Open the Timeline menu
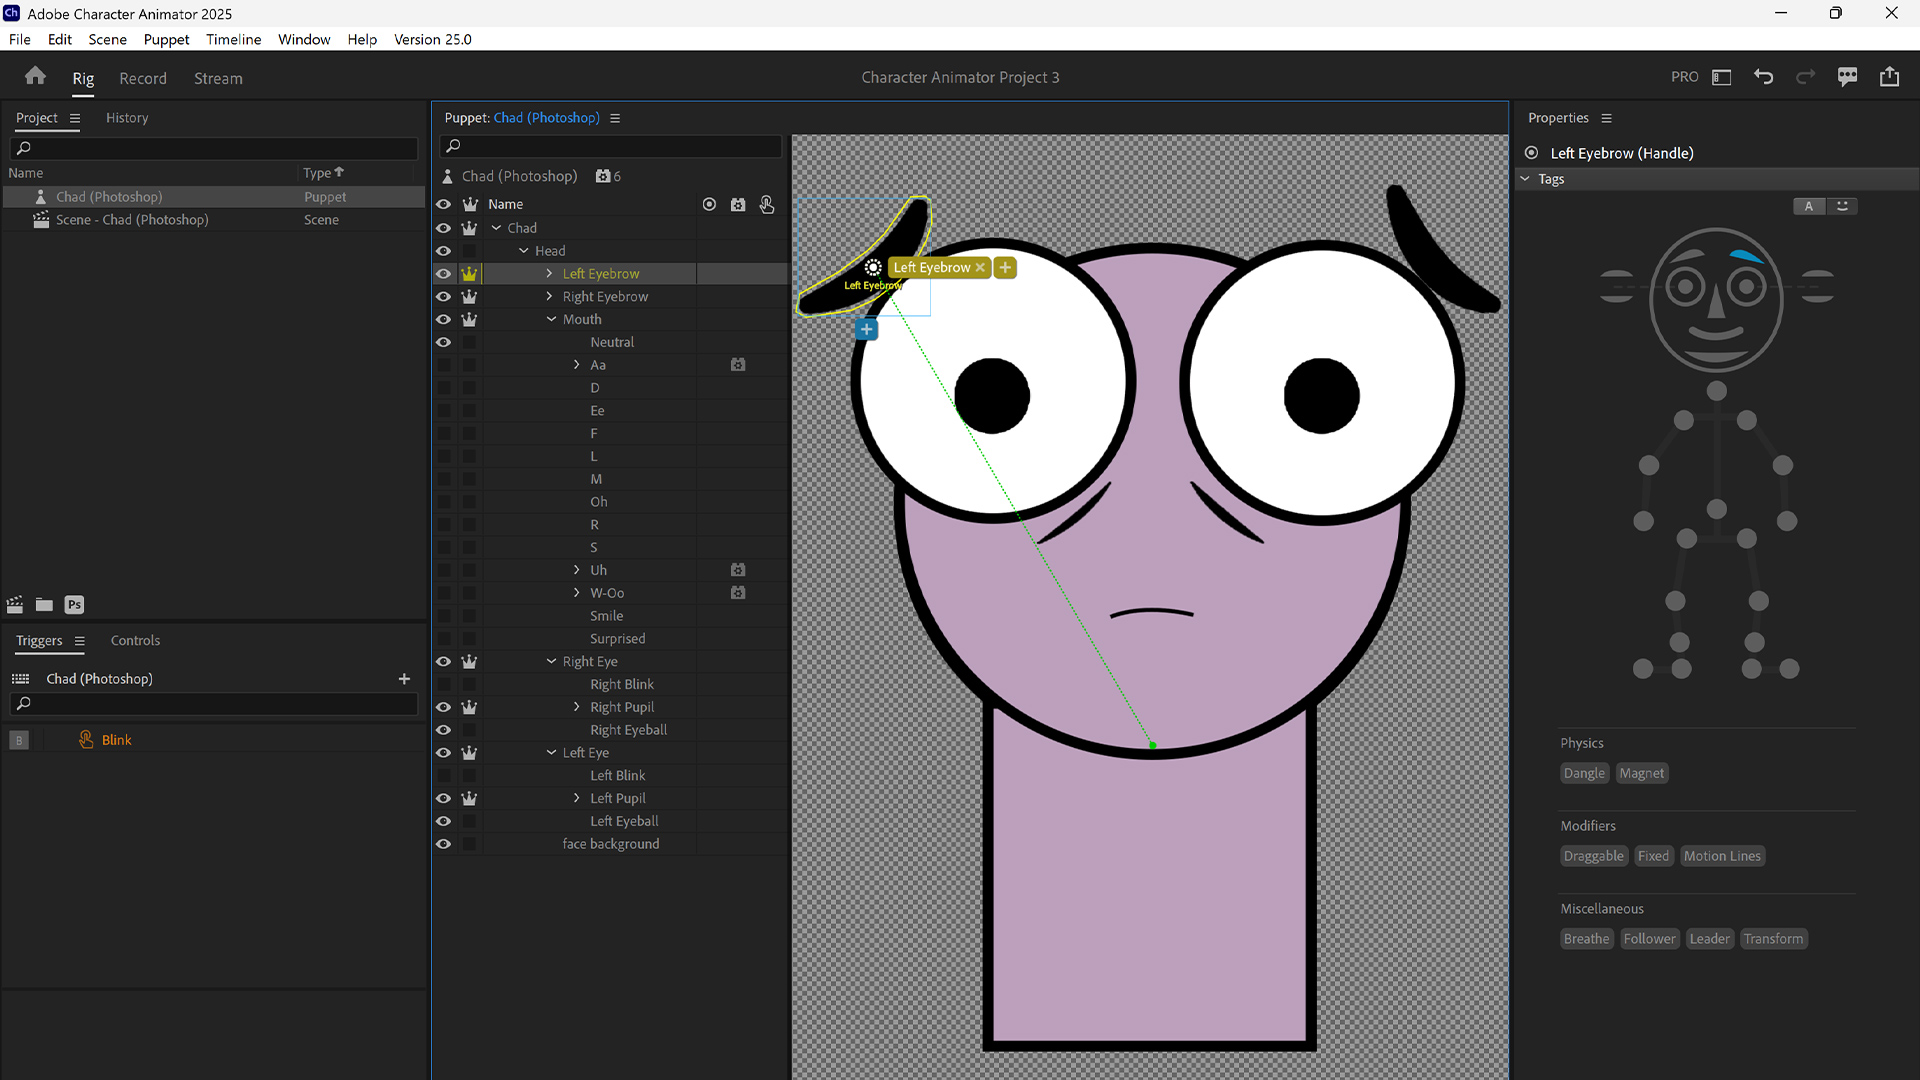The height and width of the screenshot is (1080, 1920). click(233, 39)
